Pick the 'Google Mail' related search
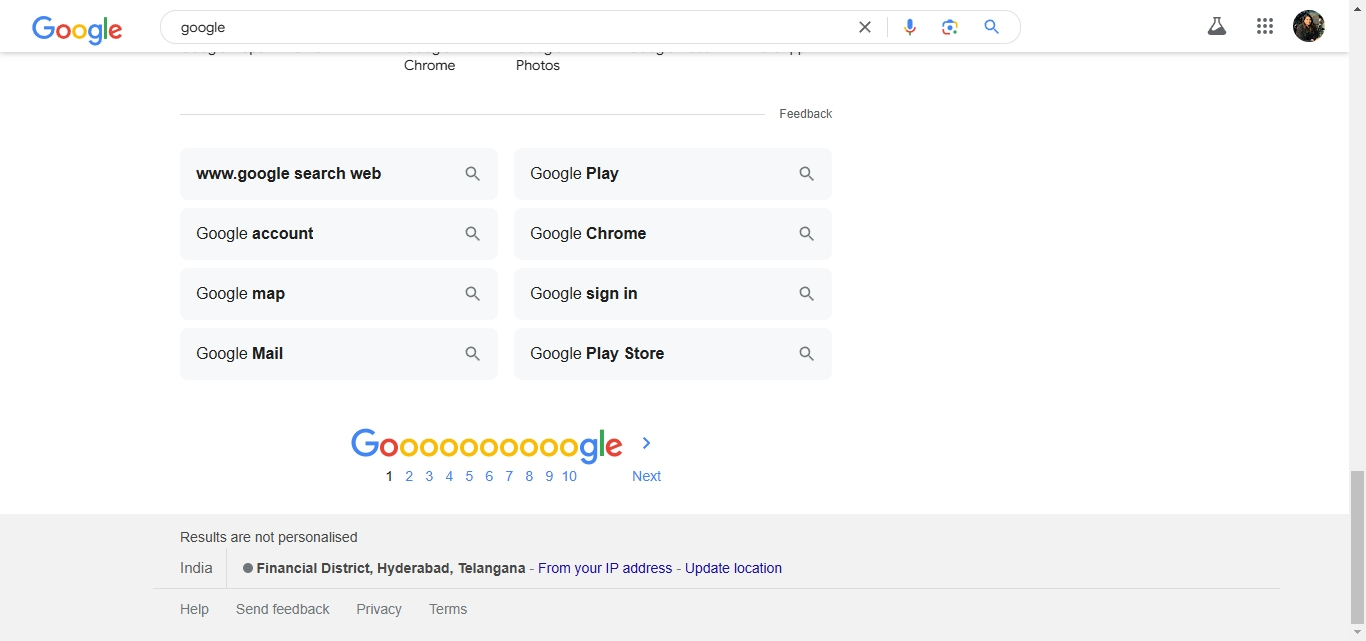1366x641 pixels. point(339,354)
